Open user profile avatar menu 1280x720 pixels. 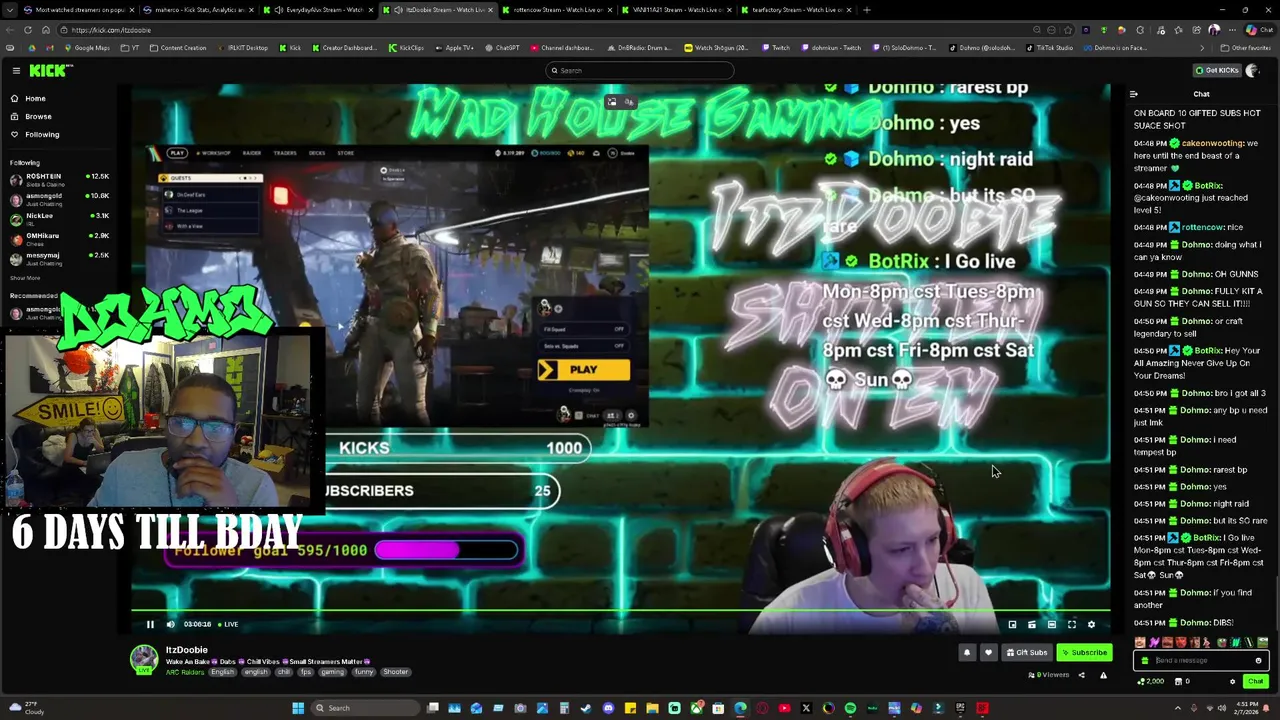(x=1252, y=70)
